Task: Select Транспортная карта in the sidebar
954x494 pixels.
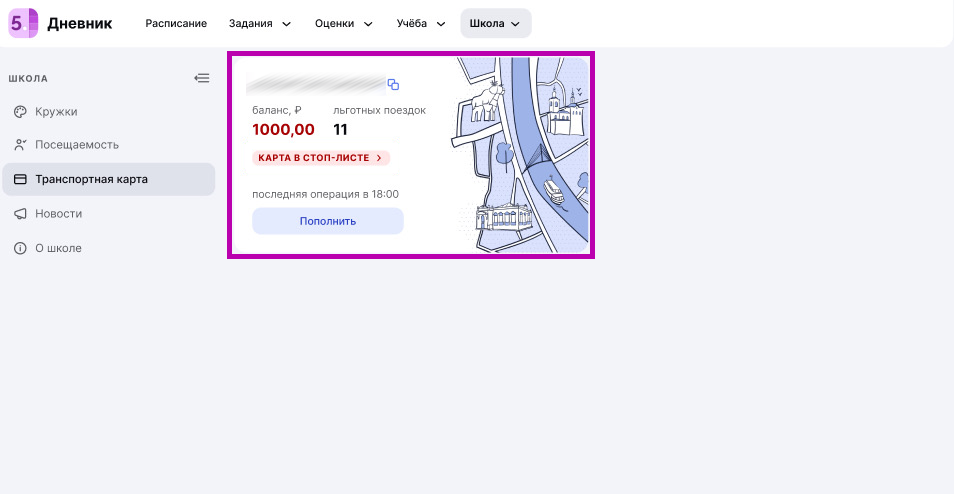Action: pos(108,179)
